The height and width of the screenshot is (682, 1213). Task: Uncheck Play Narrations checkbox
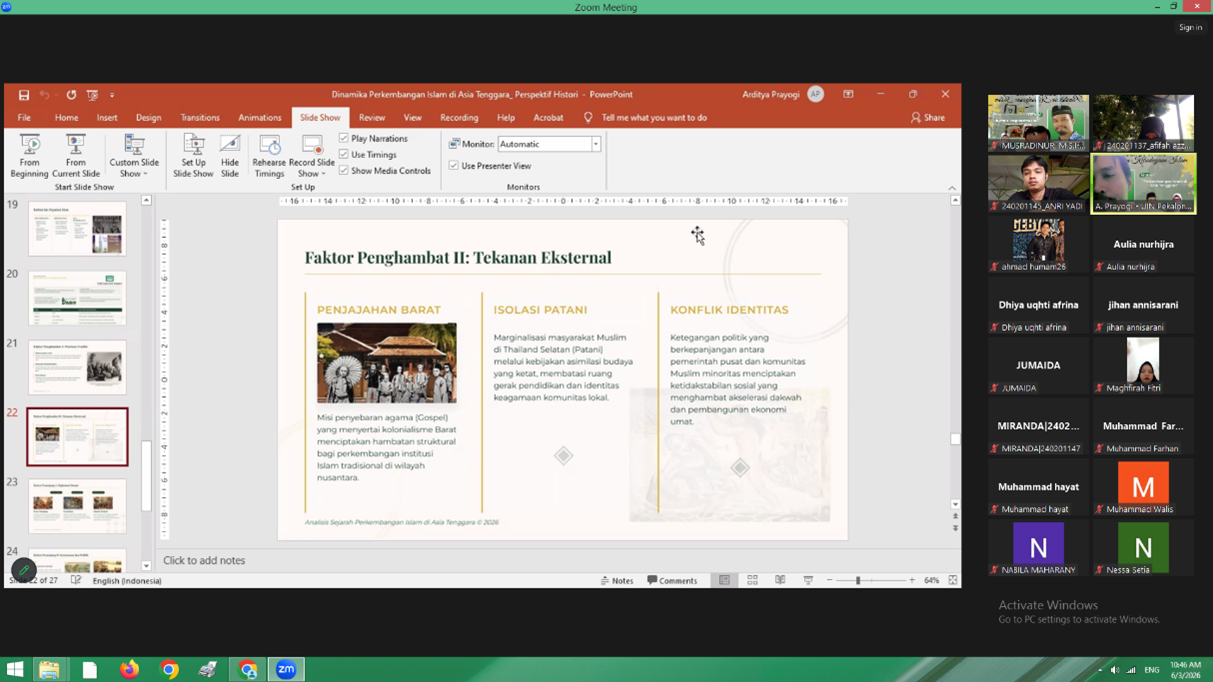pos(344,139)
